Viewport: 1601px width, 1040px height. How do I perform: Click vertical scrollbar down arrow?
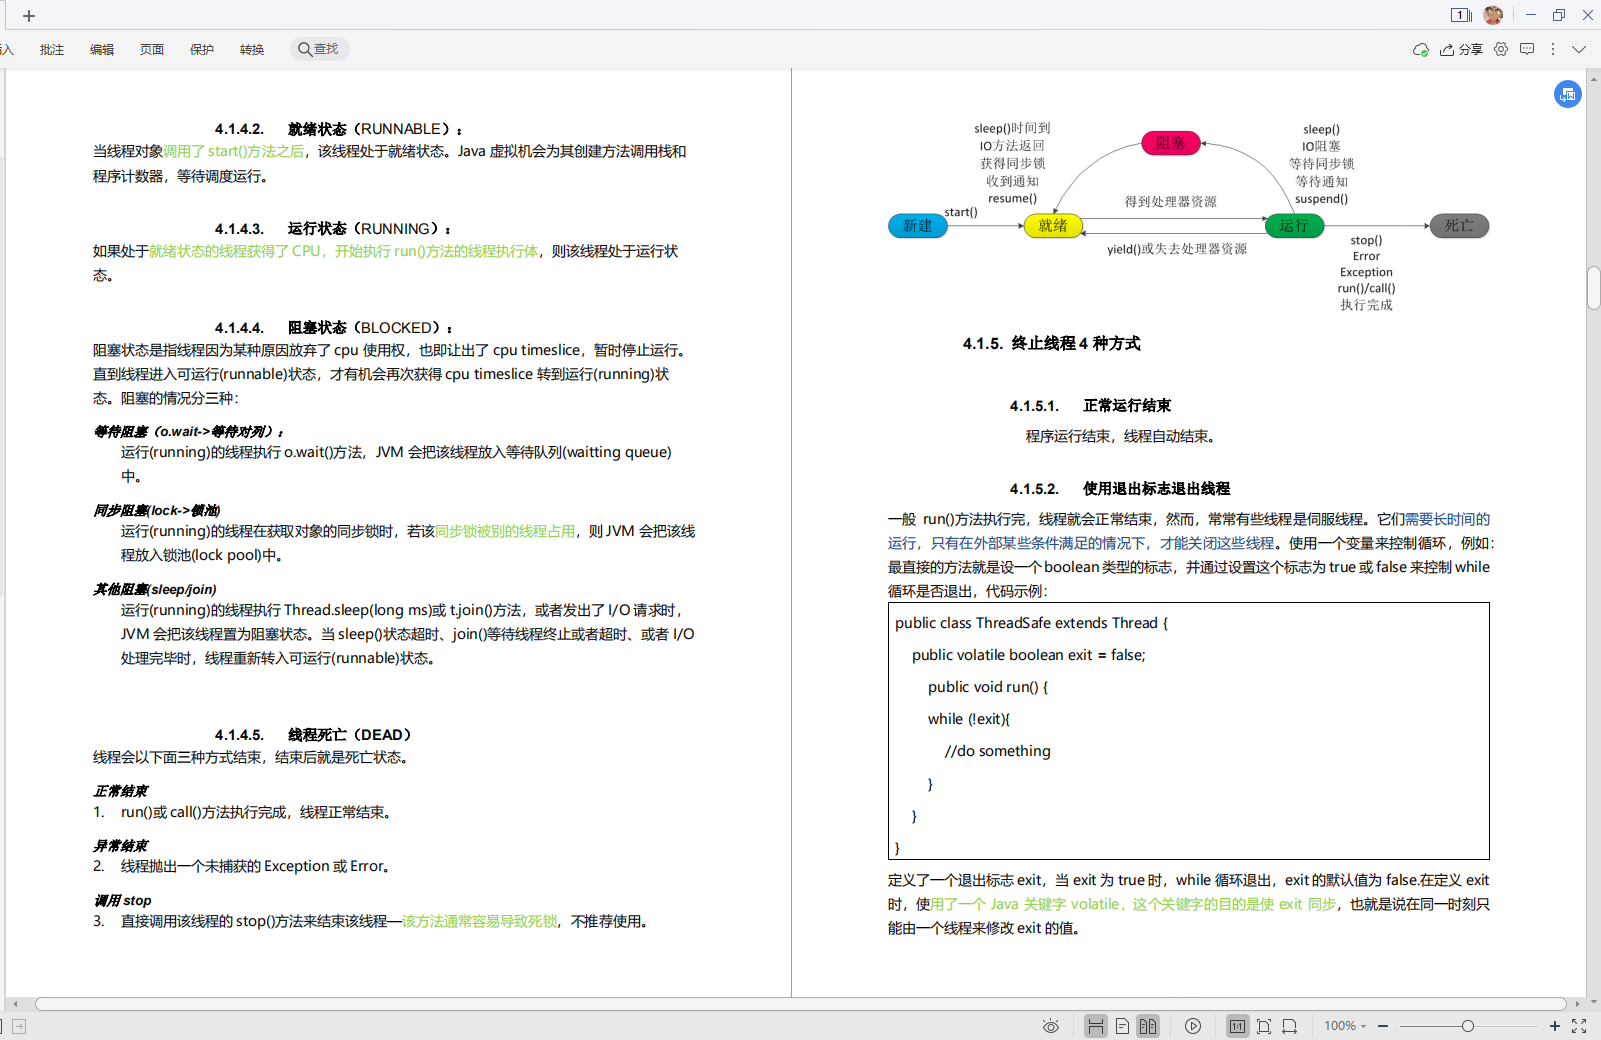(x=1593, y=1002)
